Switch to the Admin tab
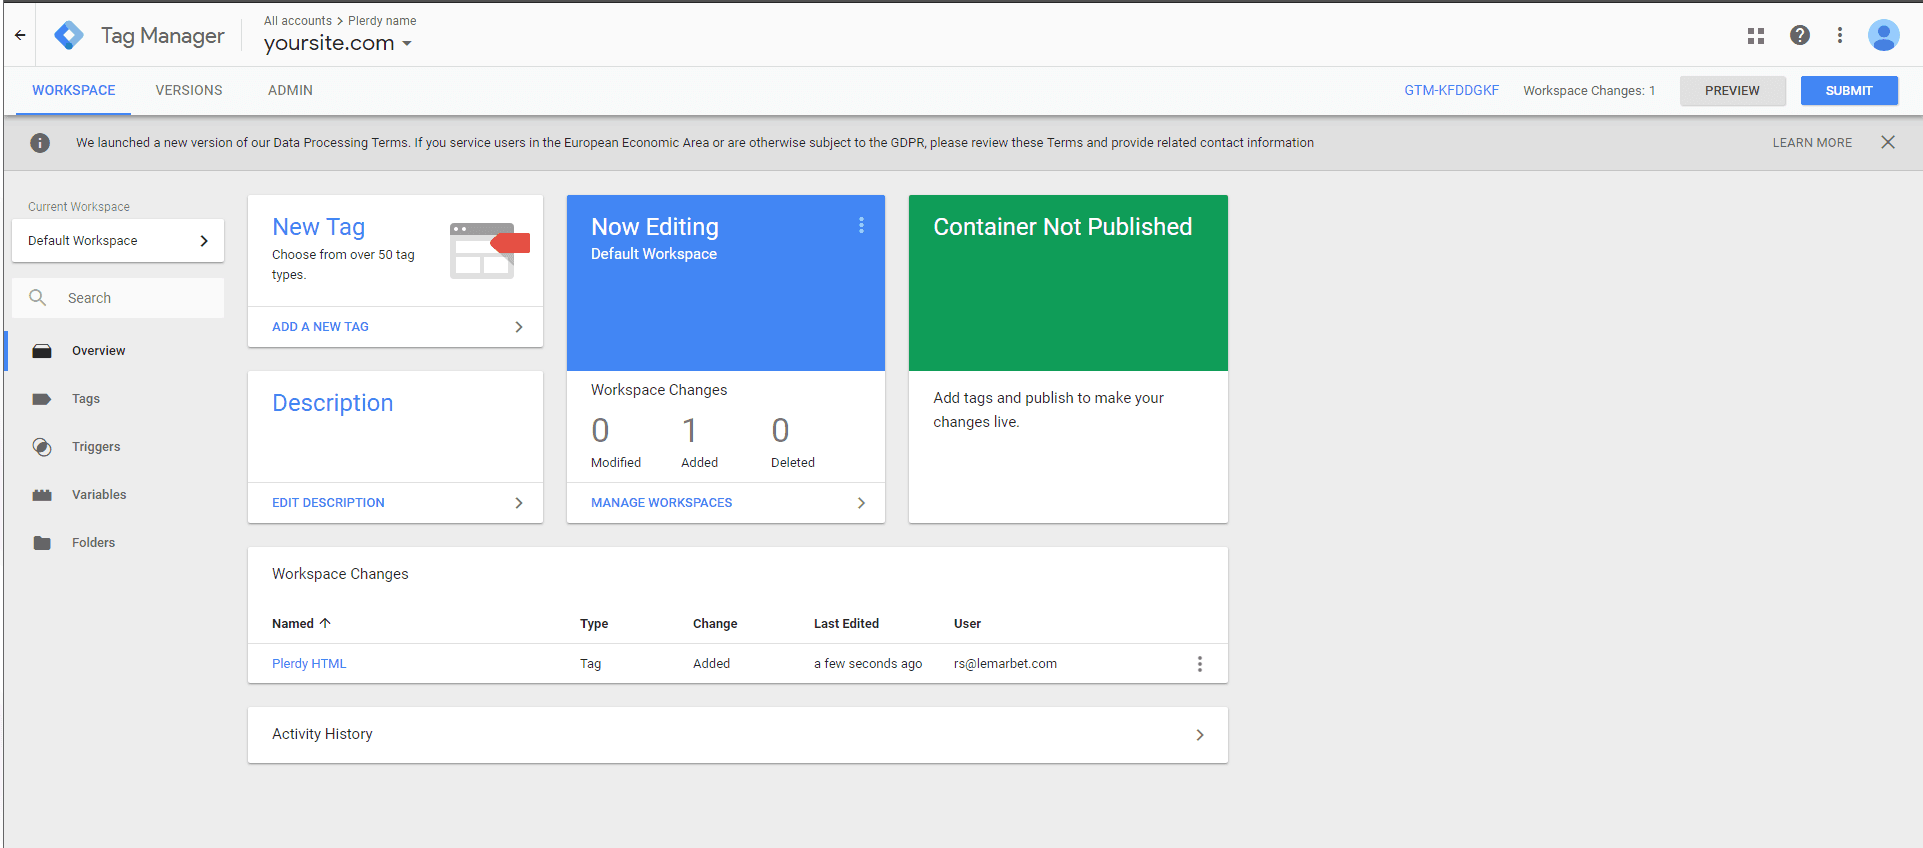The height and width of the screenshot is (848, 1923). [290, 90]
